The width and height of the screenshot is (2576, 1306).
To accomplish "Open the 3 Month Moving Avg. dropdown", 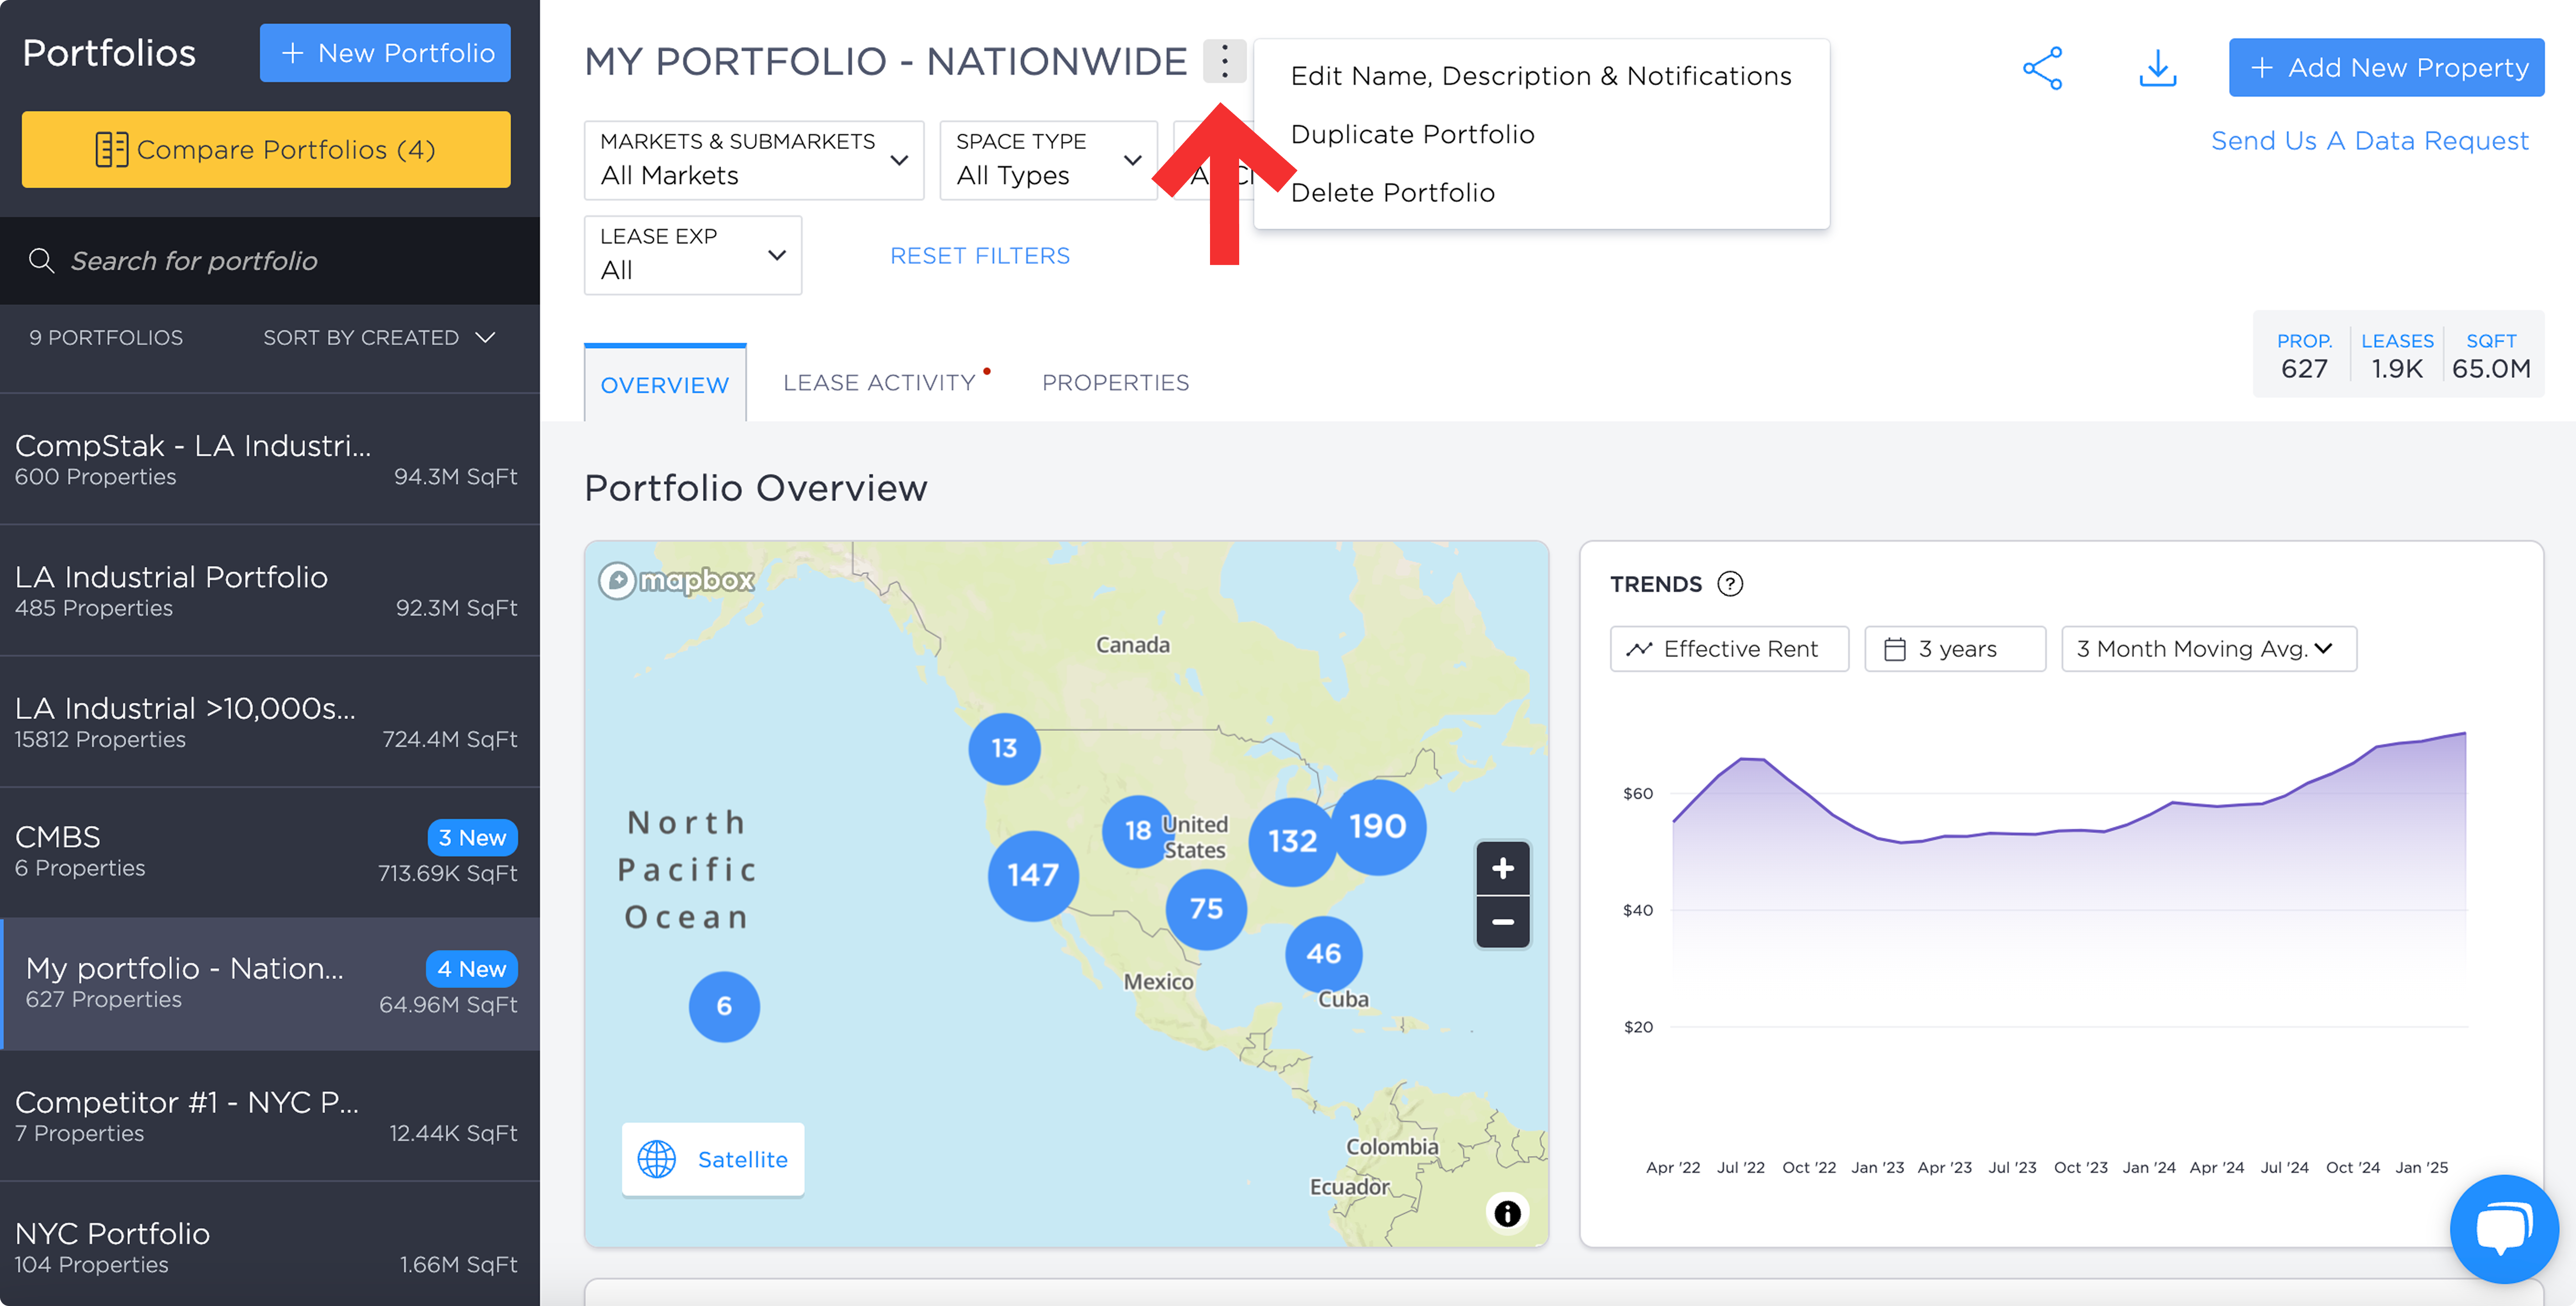I will tap(2208, 649).
